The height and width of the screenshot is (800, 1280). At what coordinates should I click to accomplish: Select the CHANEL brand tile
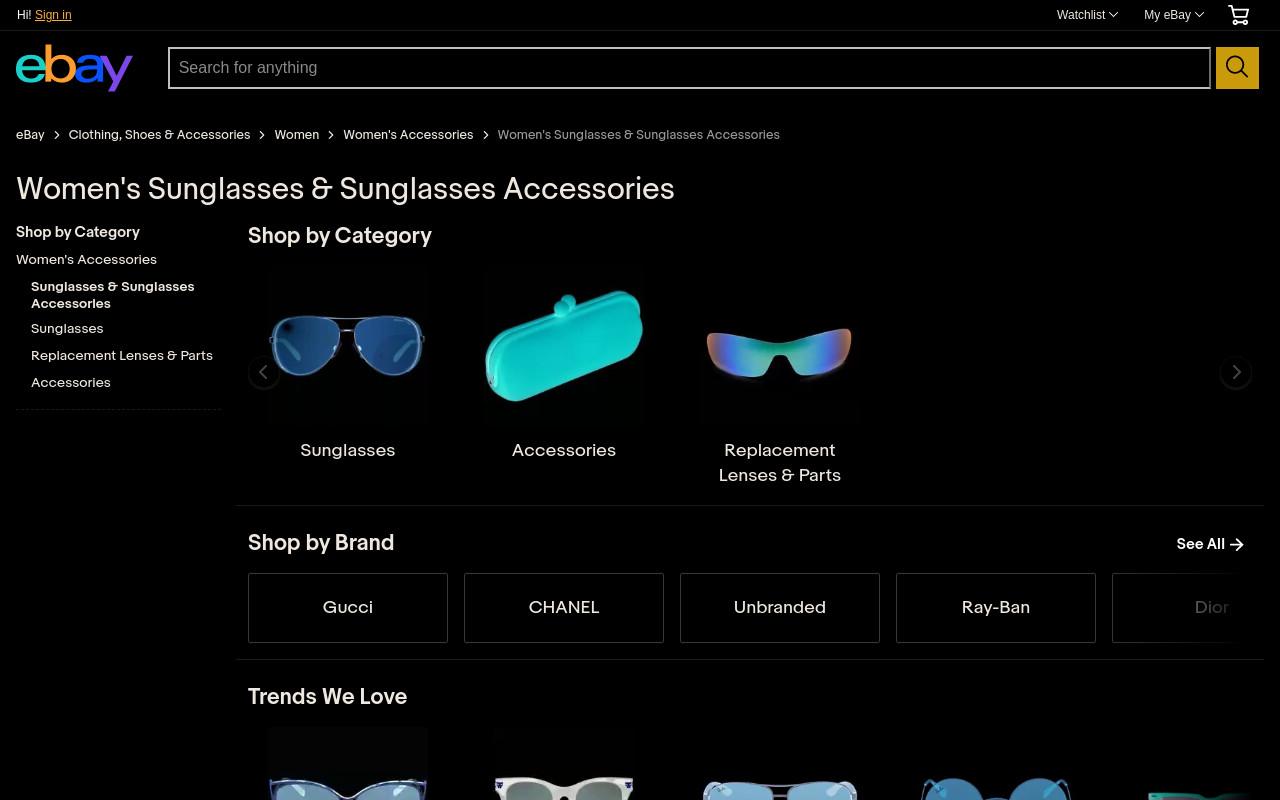tap(564, 608)
